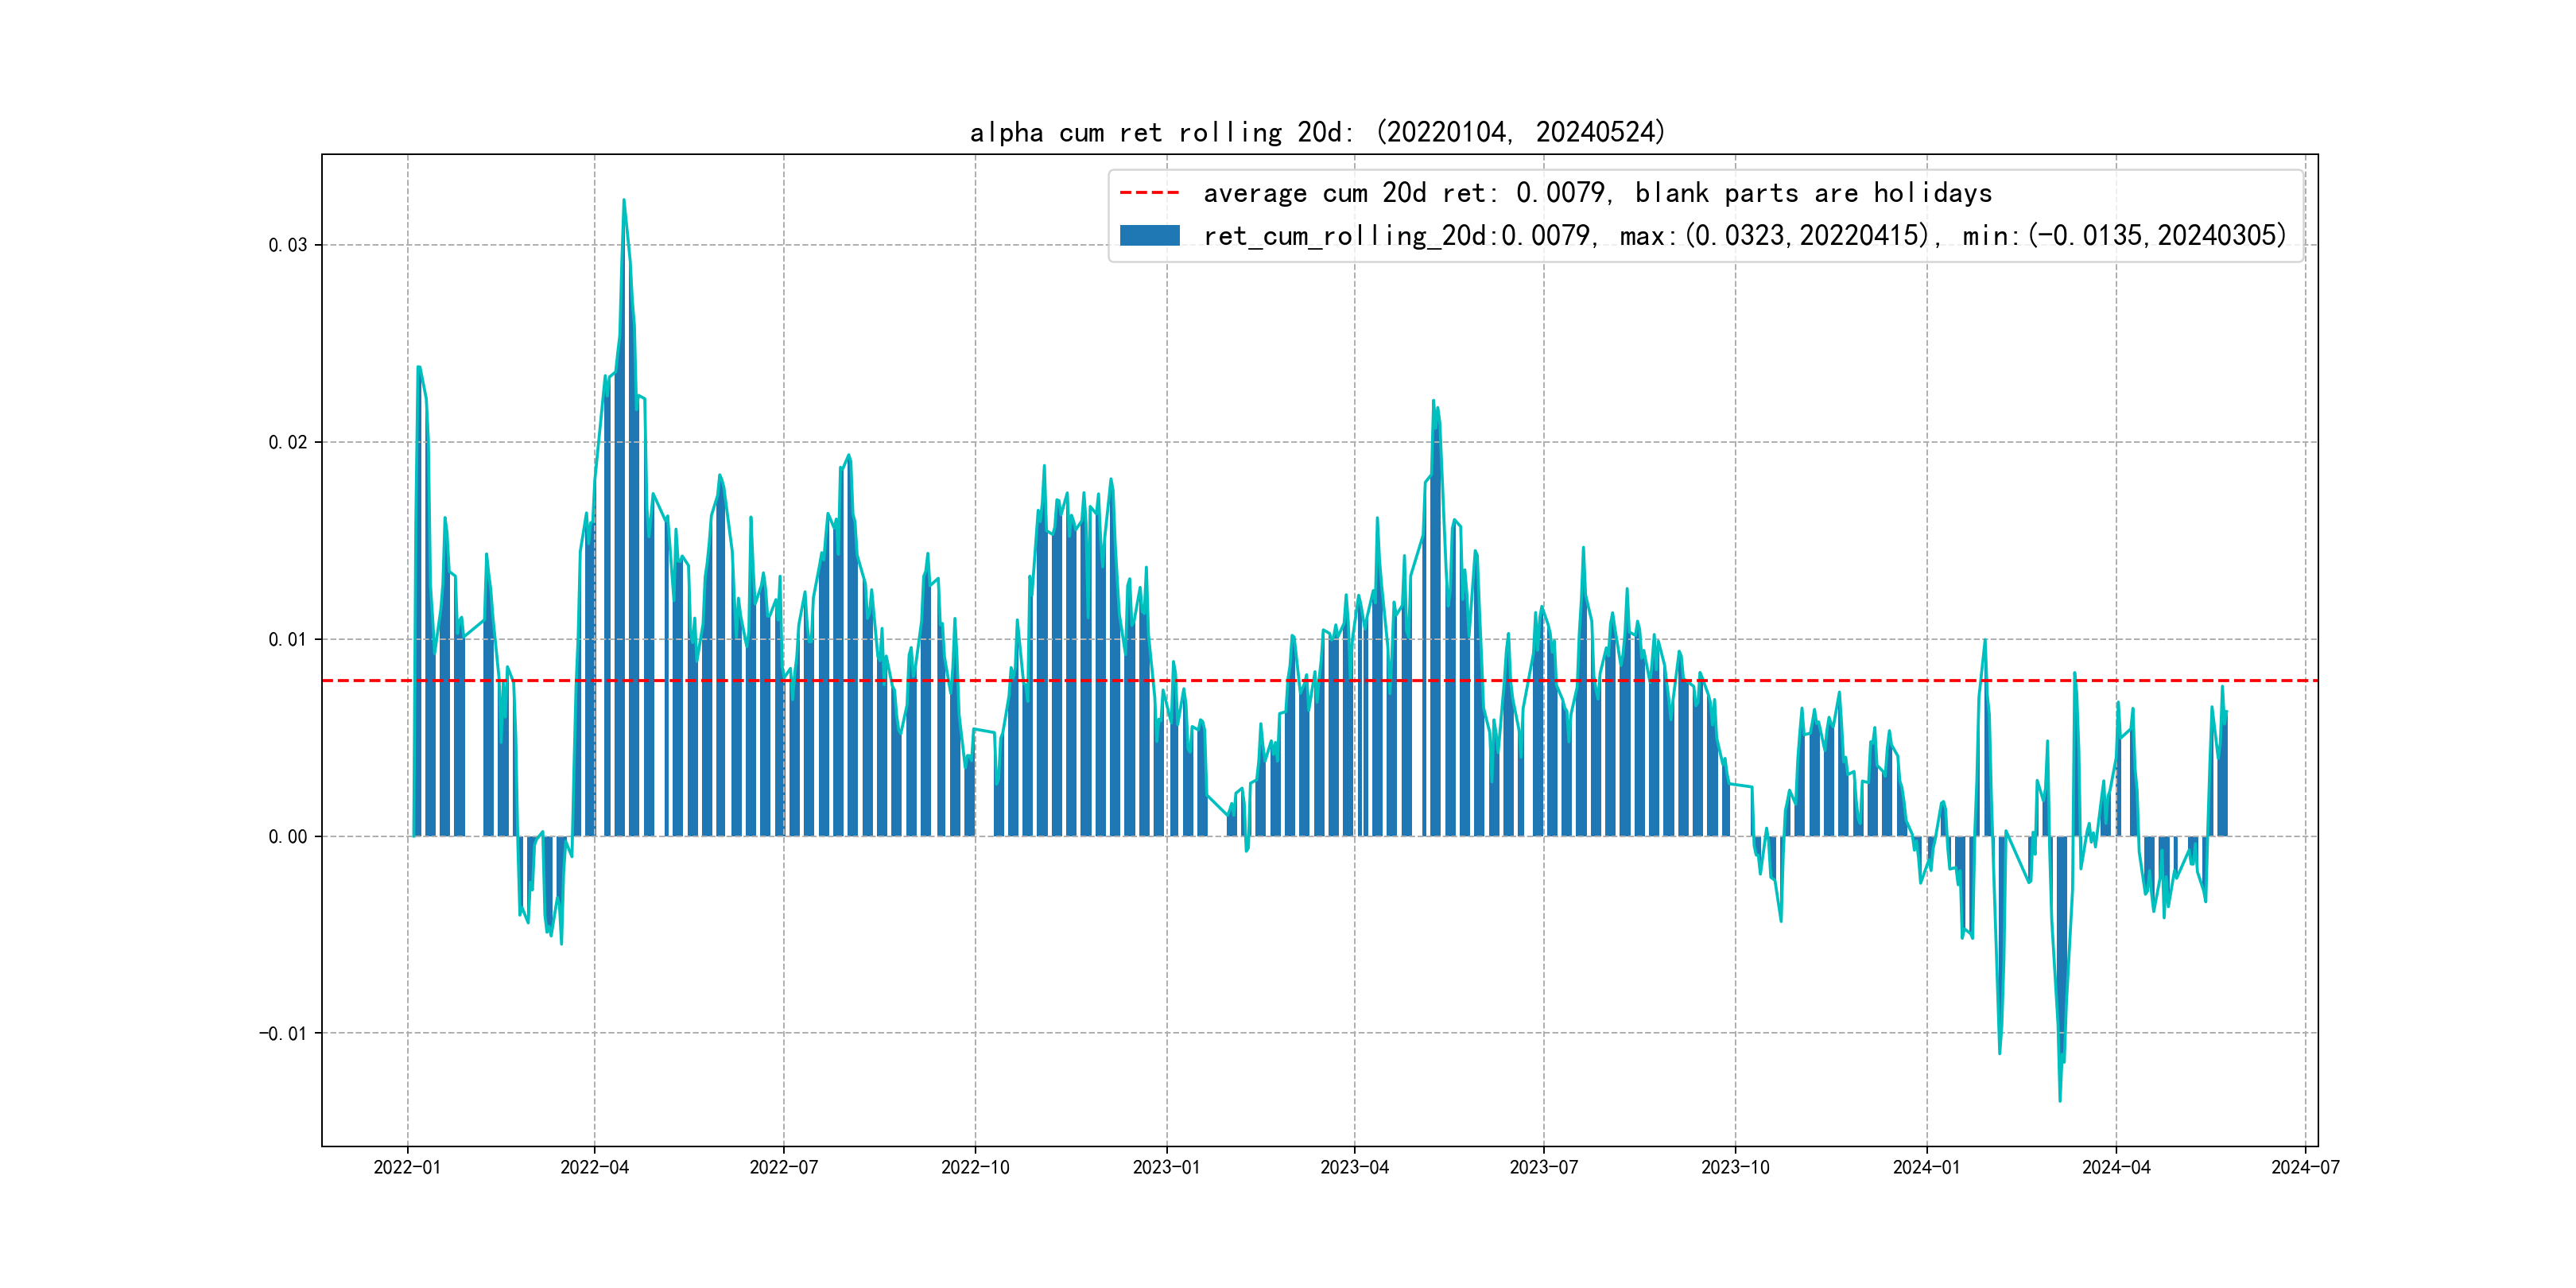Click the 2023-01 x-axis label
This screenshot has height=1288, width=2576.
tap(1166, 1167)
